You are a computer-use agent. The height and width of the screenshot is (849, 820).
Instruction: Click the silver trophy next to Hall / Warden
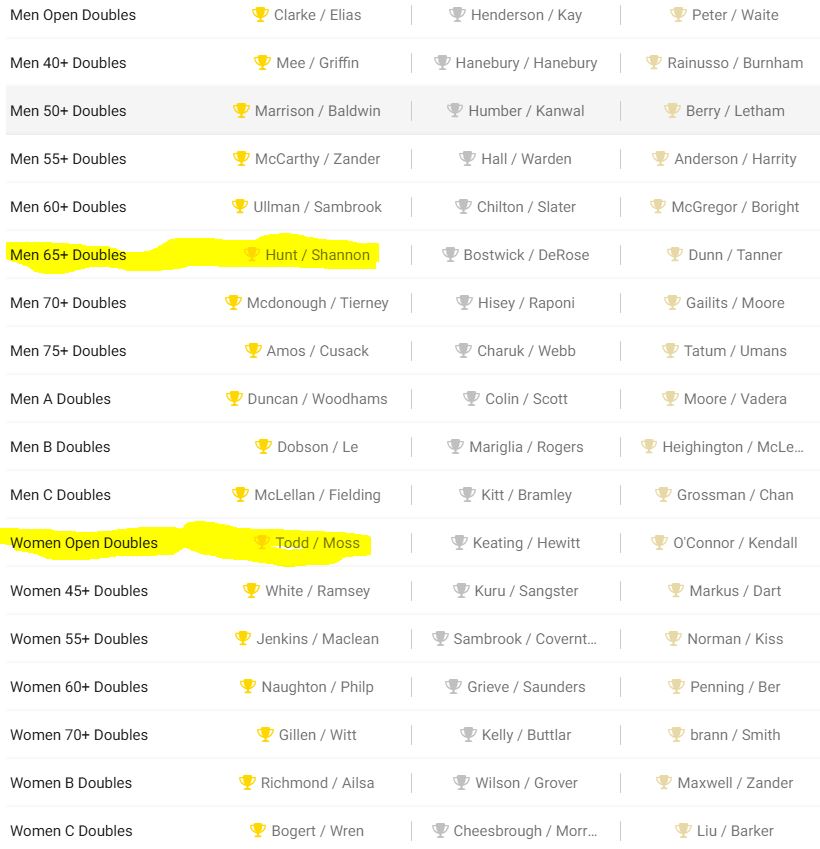click(467, 158)
